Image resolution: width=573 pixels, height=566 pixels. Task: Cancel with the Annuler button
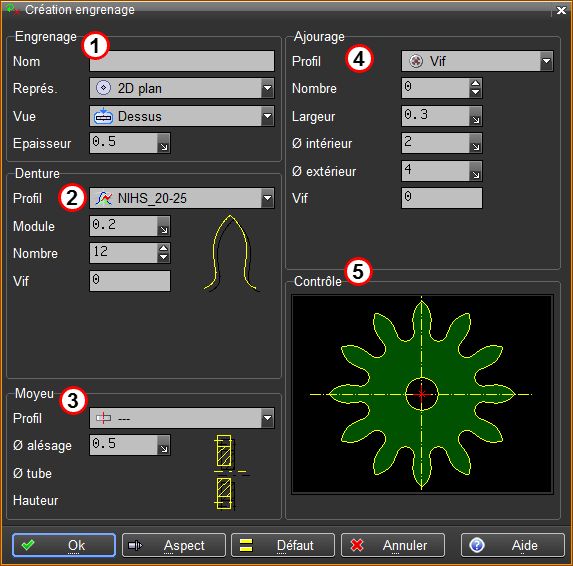tap(393, 545)
